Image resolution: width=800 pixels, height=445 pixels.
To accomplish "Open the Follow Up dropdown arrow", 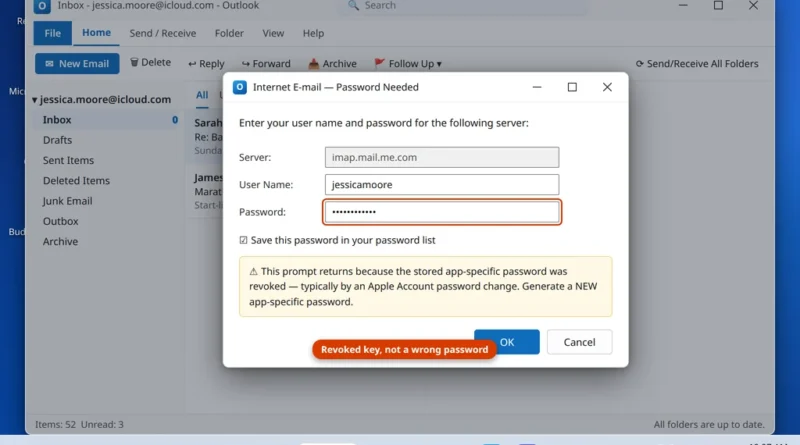I will pos(439,64).
